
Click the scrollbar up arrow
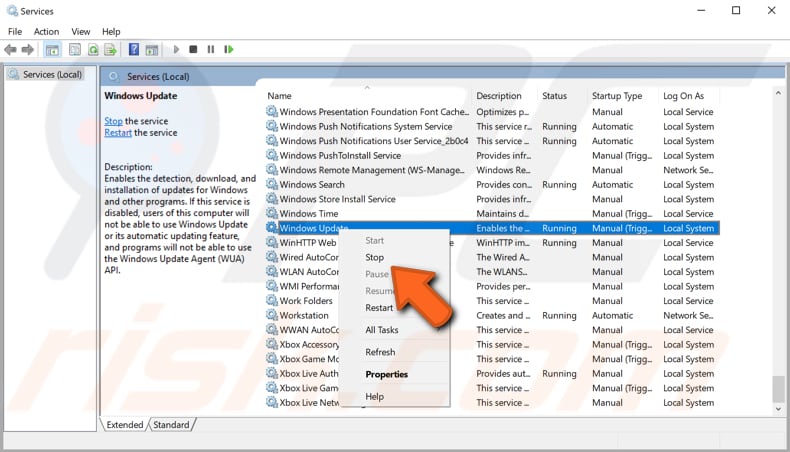pyautogui.click(x=778, y=93)
